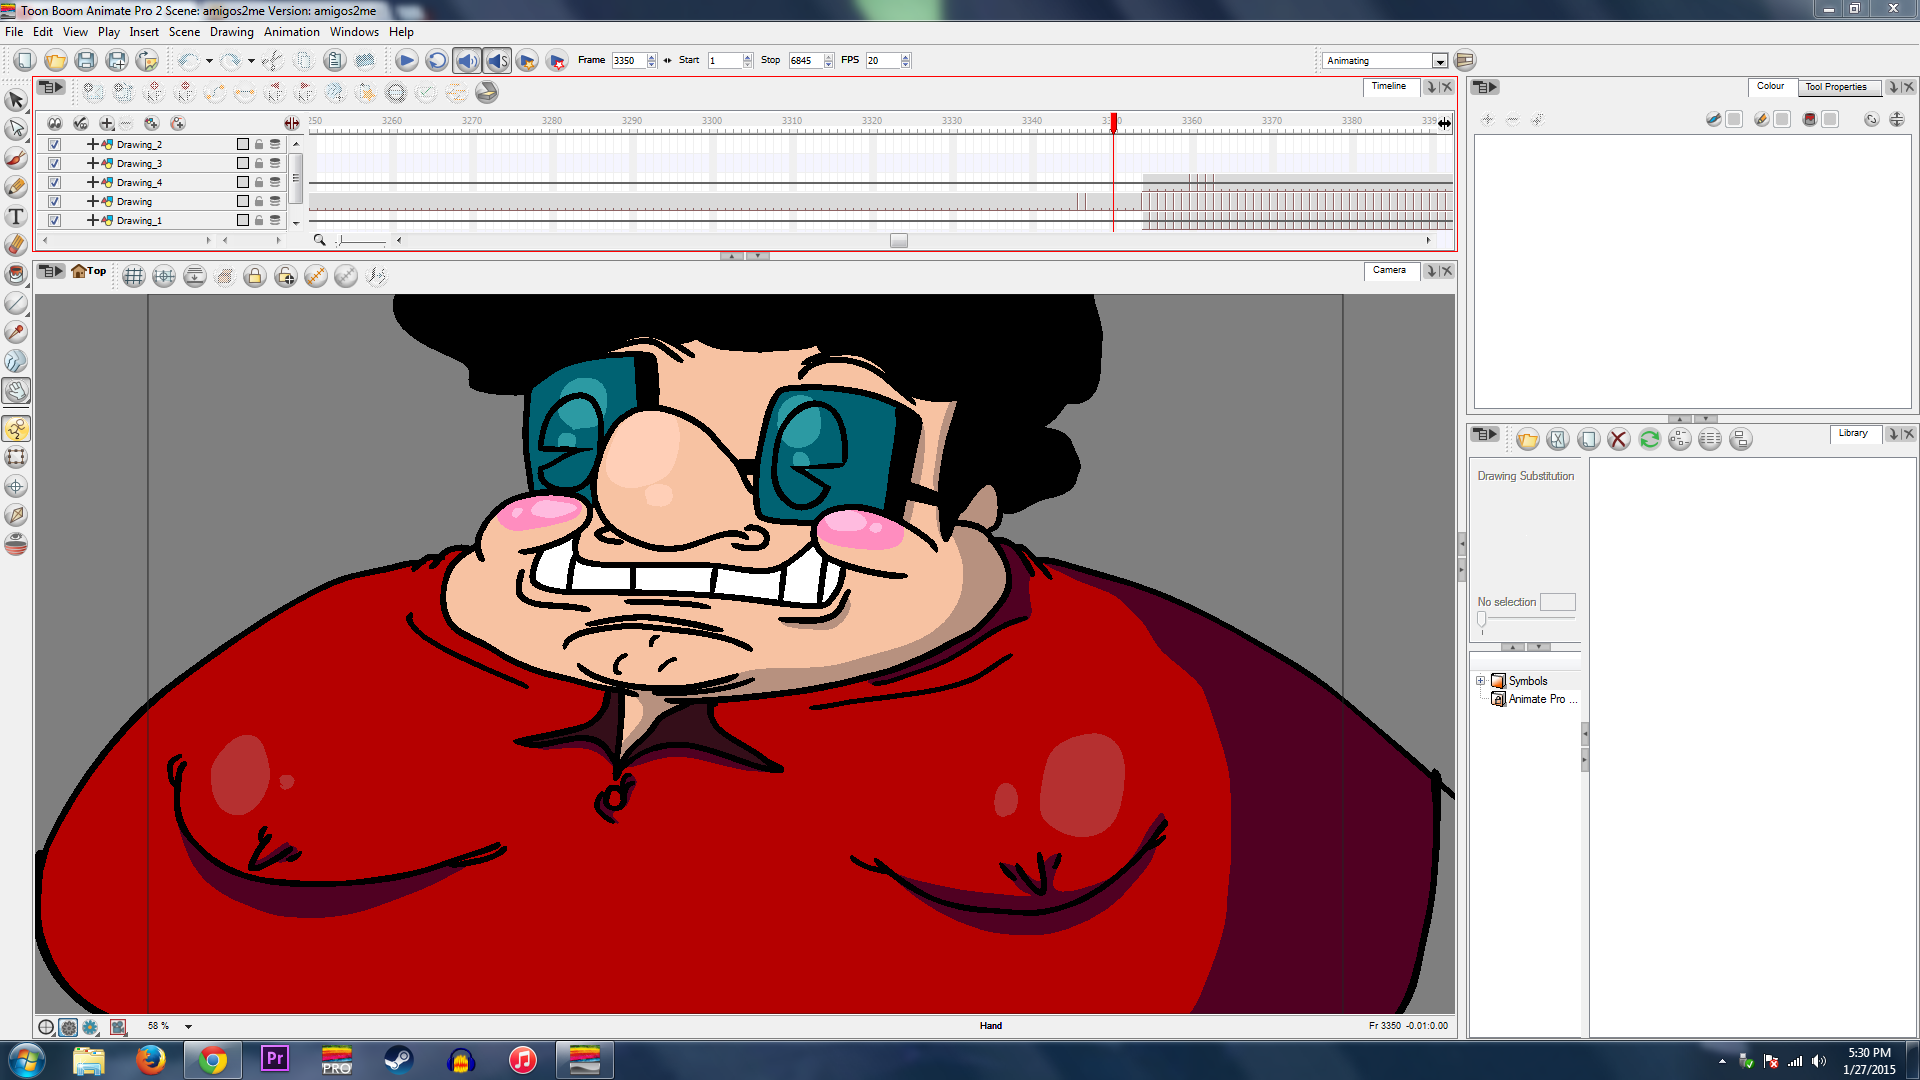Open the Animating workspace dropdown

click(1440, 62)
